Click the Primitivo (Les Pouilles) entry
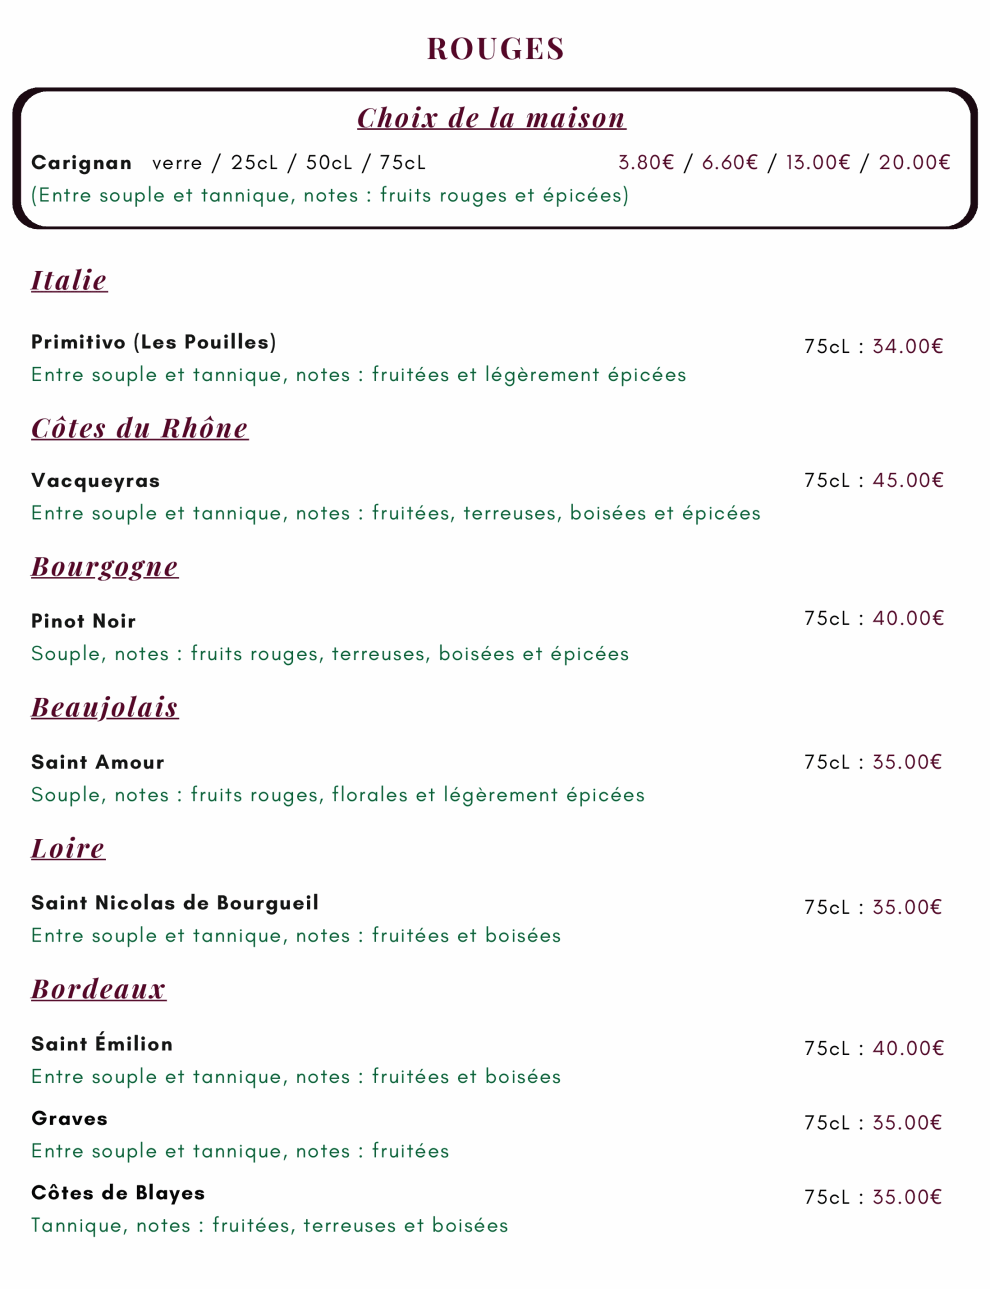 [154, 342]
